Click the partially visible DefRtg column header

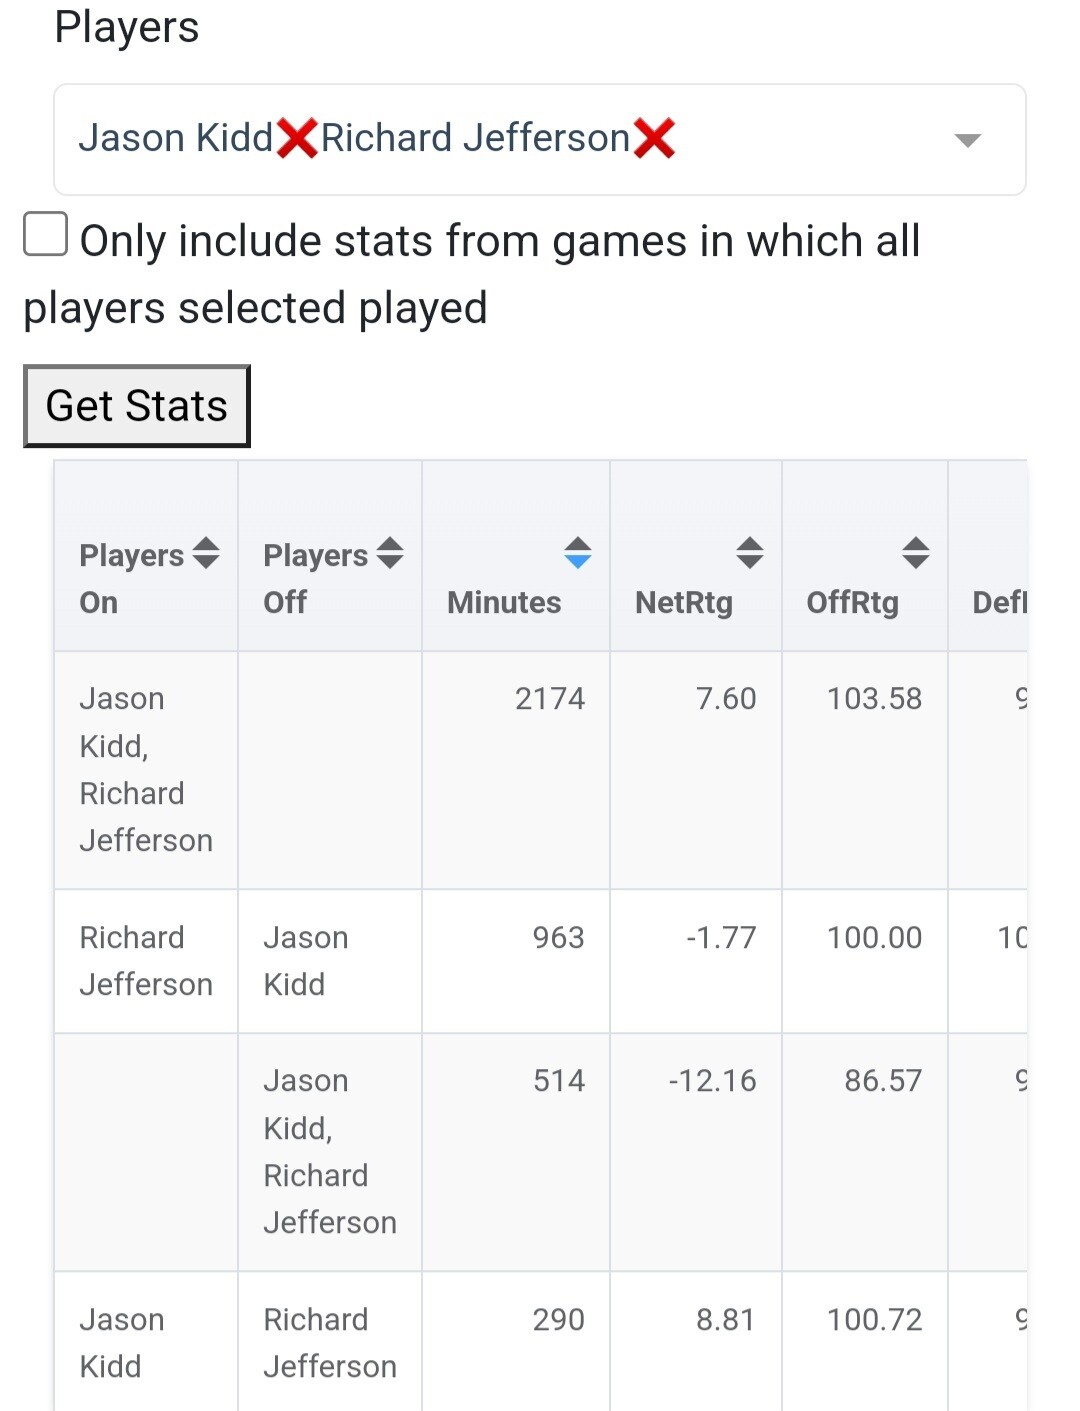tap(998, 602)
